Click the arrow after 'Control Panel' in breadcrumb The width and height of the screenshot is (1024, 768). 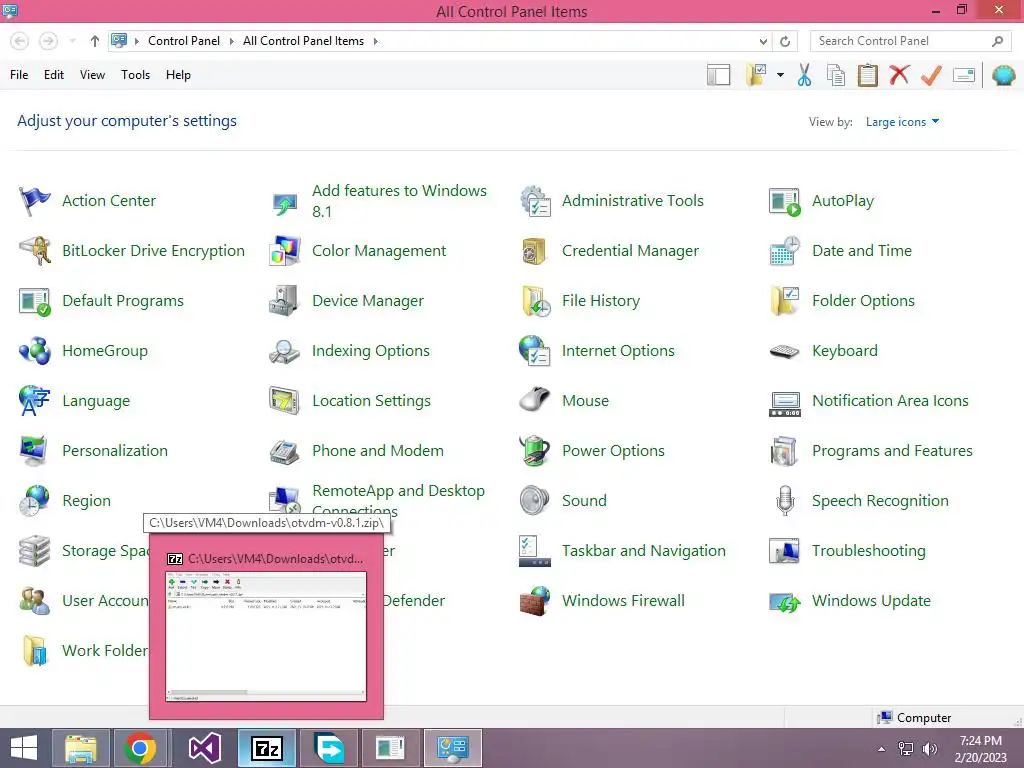231,41
